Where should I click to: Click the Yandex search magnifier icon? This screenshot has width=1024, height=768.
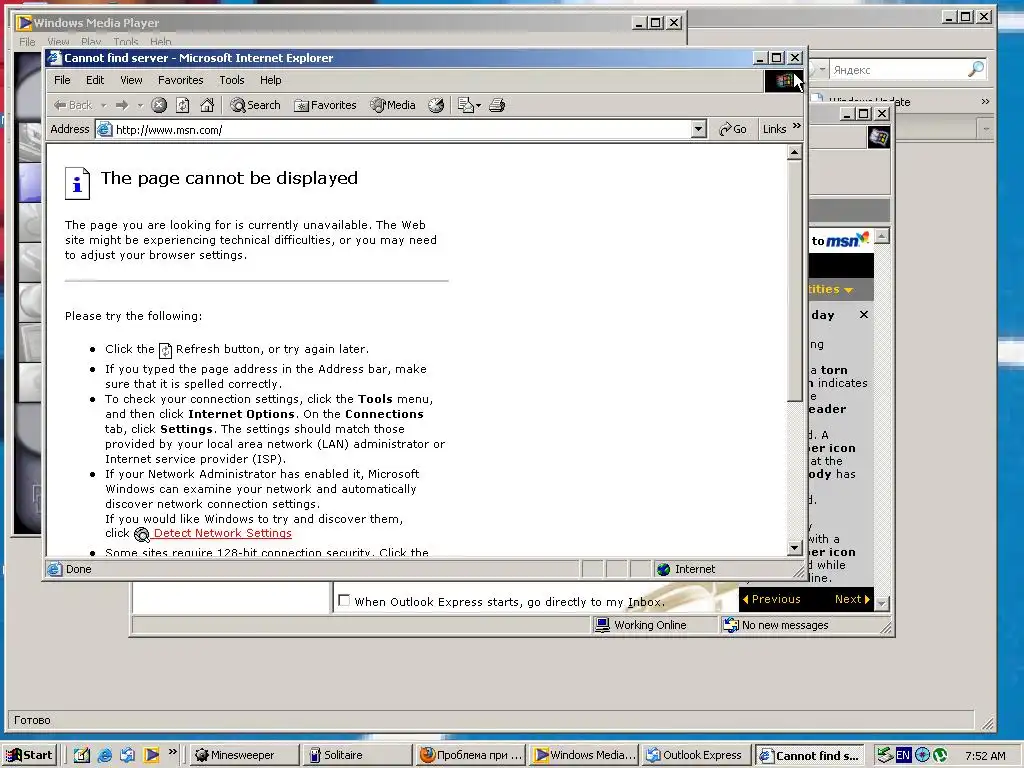(x=976, y=69)
